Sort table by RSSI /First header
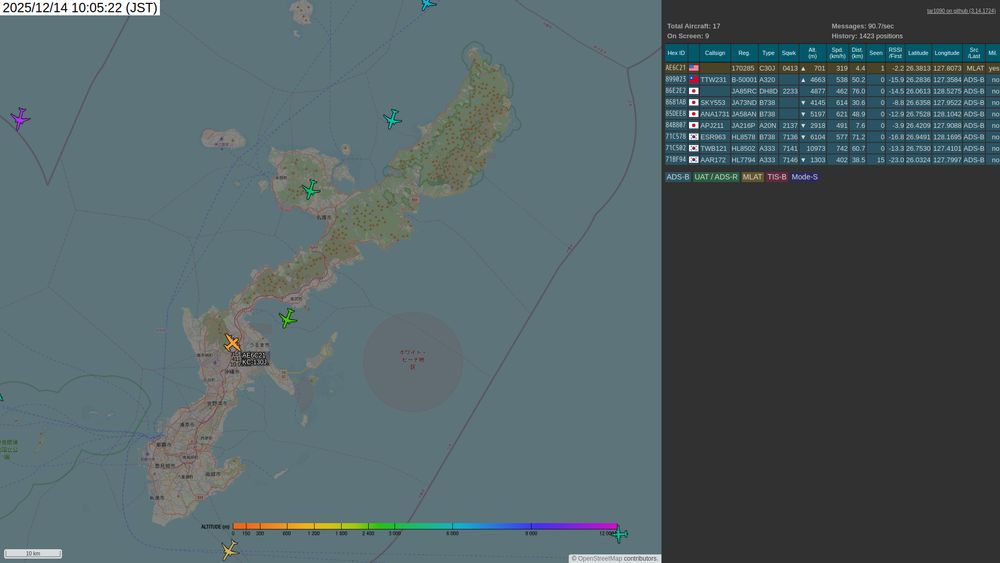 (895, 53)
